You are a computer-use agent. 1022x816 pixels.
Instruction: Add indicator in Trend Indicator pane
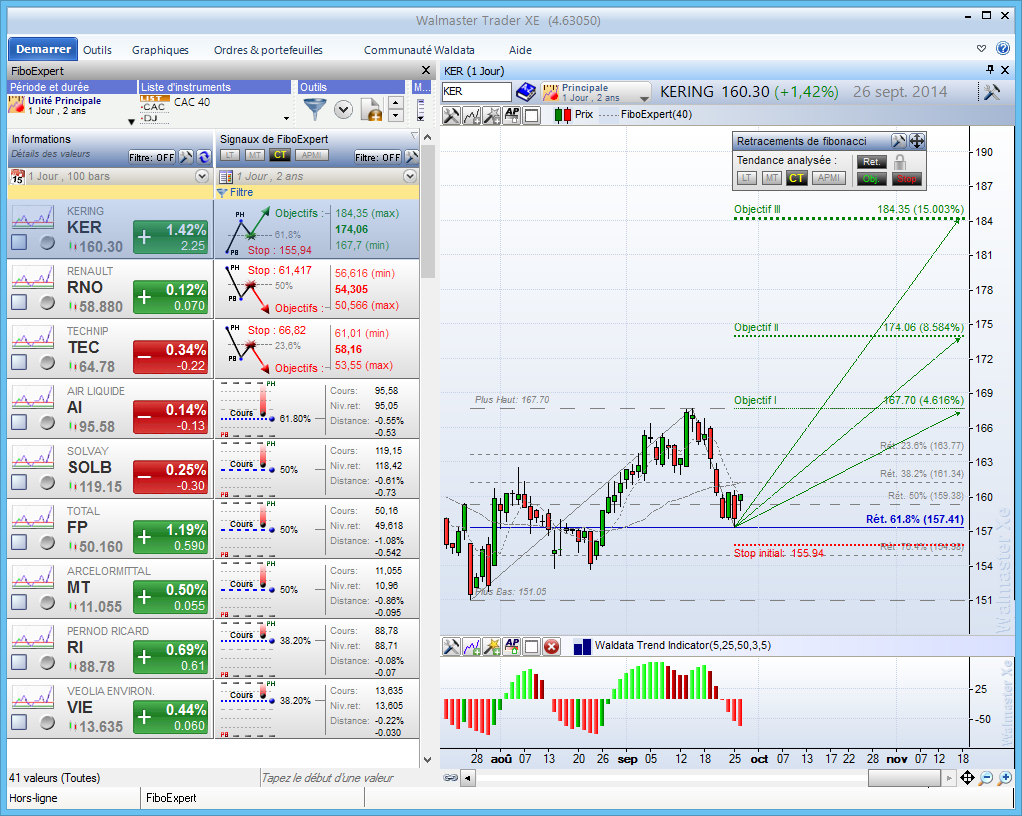point(471,647)
